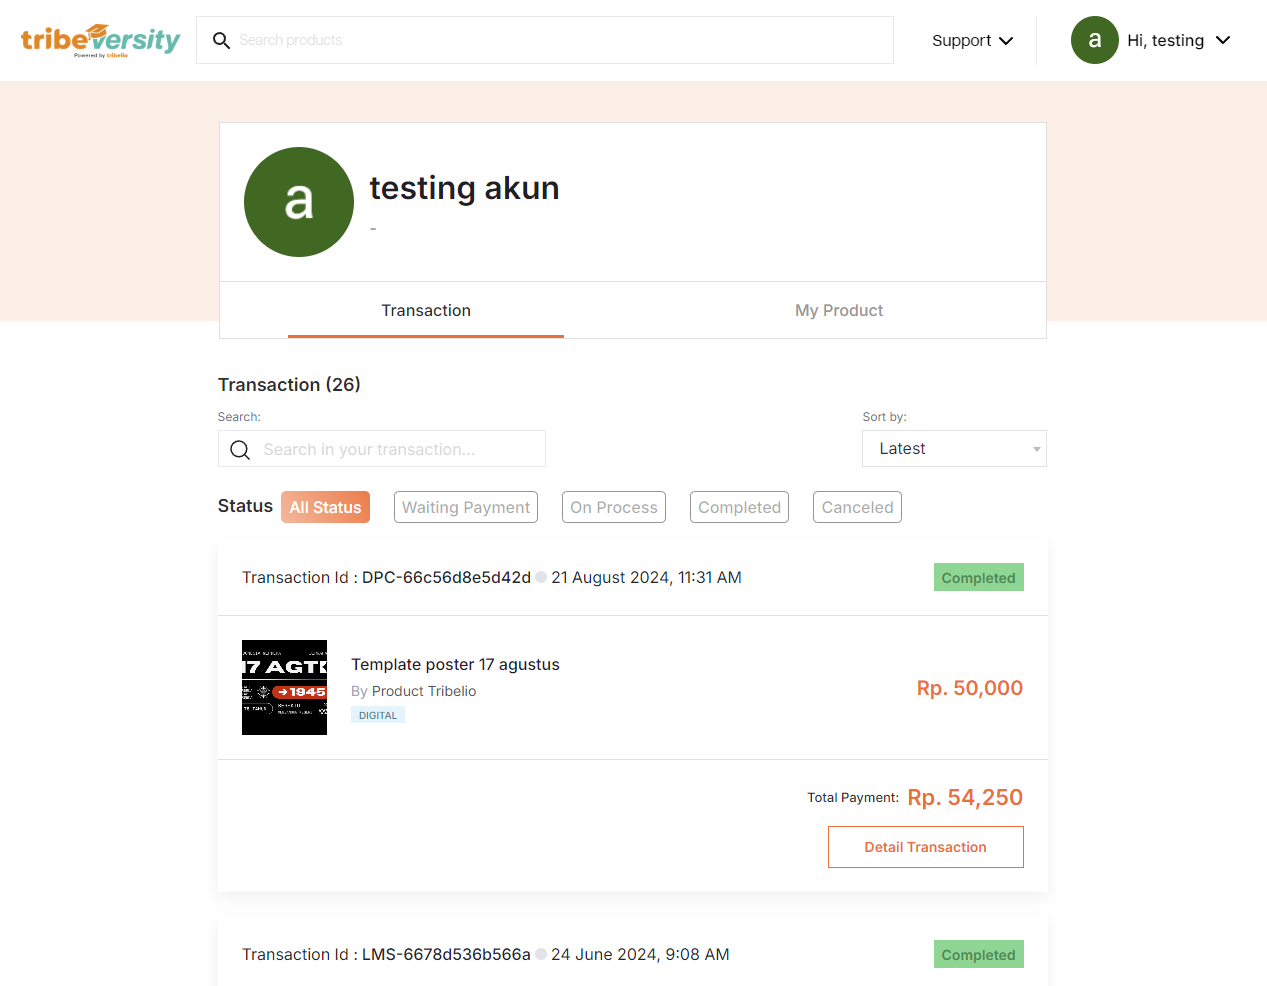Show only Completed status transactions
The width and height of the screenshot is (1267, 986).
[x=739, y=507]
